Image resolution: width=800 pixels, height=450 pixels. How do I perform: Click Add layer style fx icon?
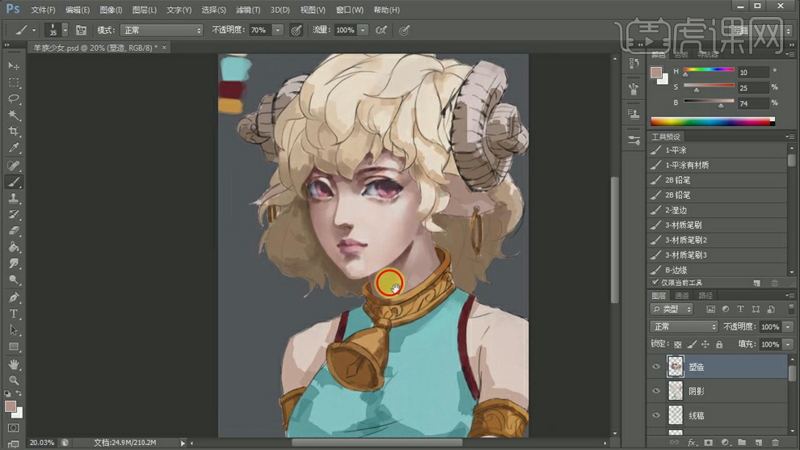(x=692, y=442)
